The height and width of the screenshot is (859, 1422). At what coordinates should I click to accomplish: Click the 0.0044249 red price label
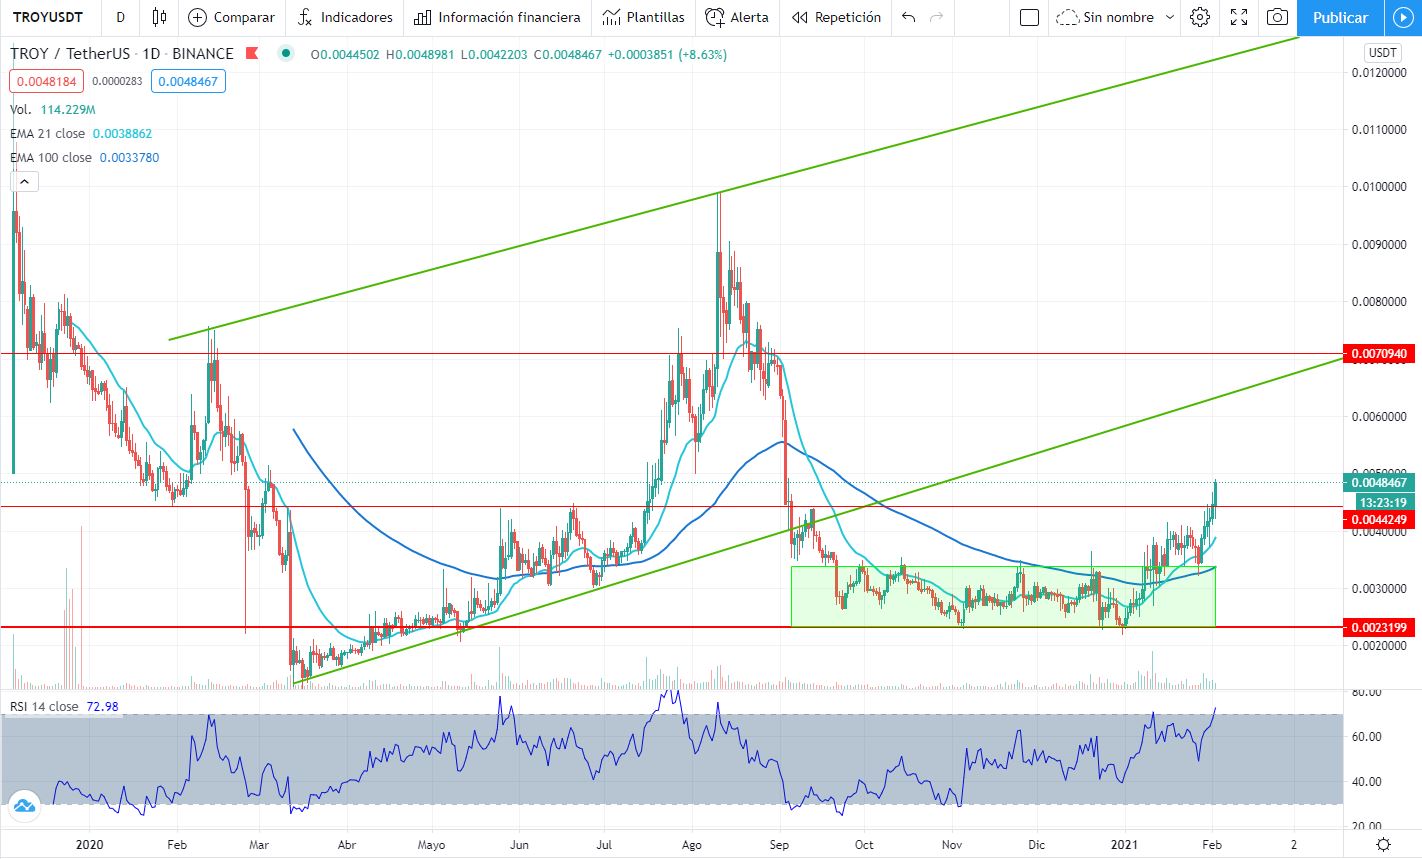[1378, 520]
